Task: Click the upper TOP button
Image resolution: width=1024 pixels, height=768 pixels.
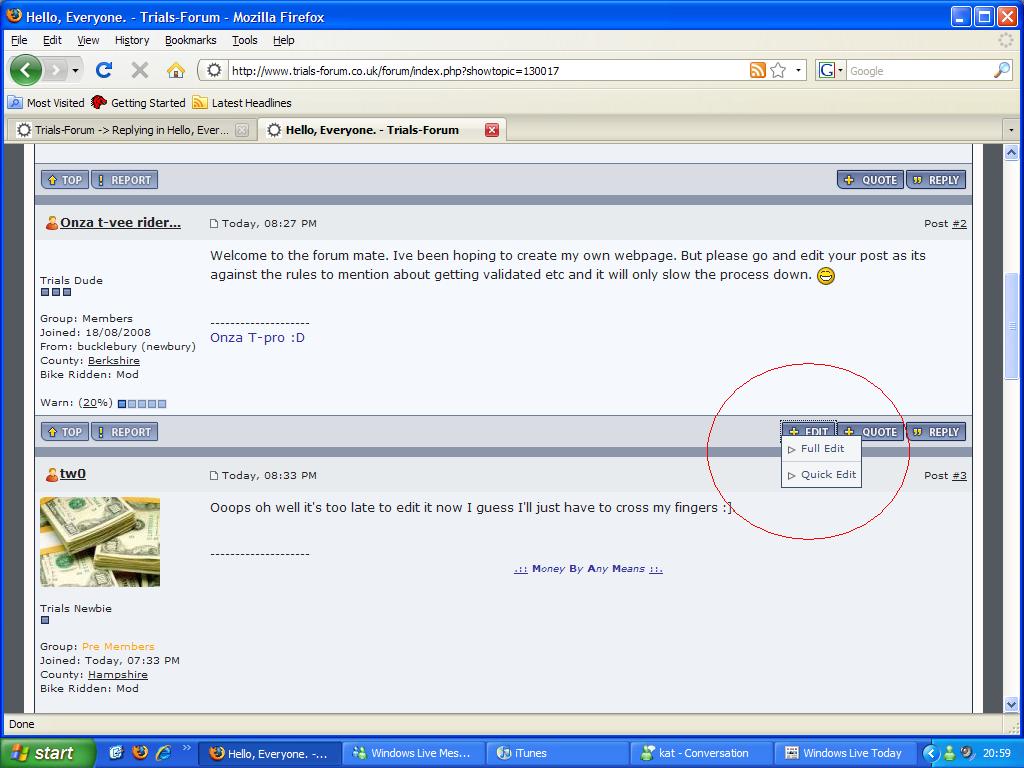Action: pyautogui.click(x=65, y=180)
